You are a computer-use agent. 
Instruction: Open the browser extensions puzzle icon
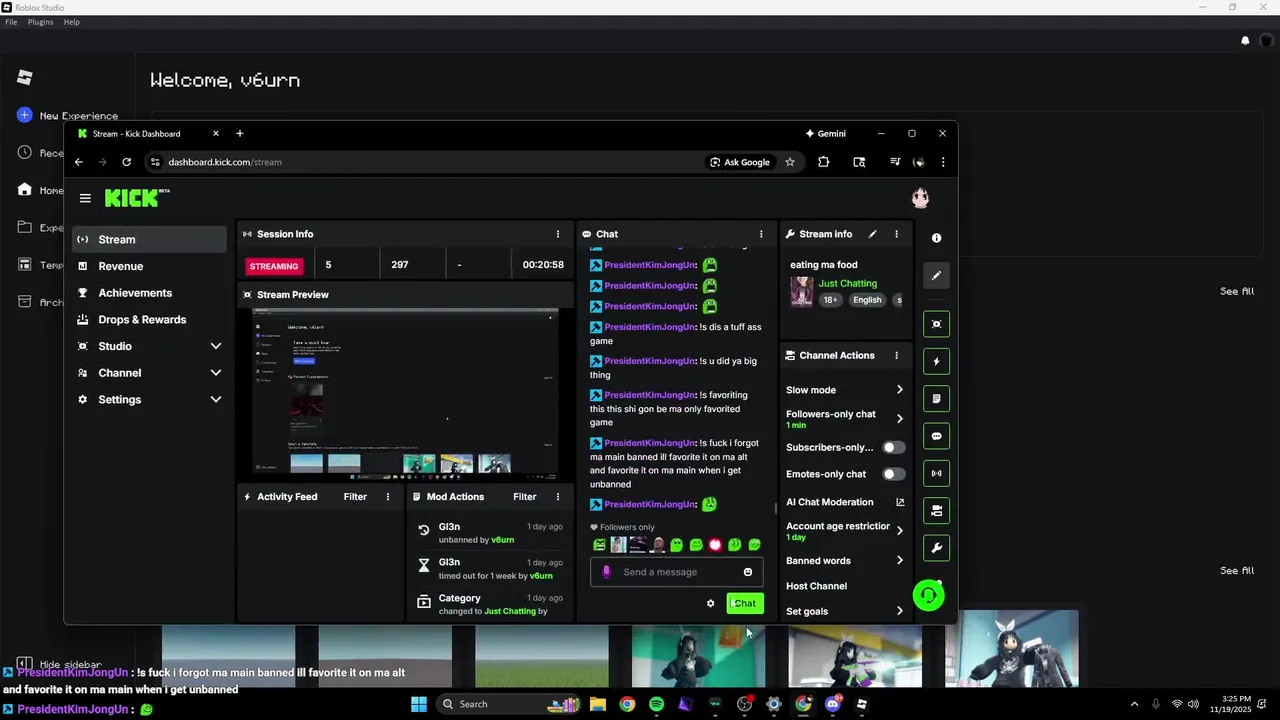pyautogui.click(x=823, y=162)
